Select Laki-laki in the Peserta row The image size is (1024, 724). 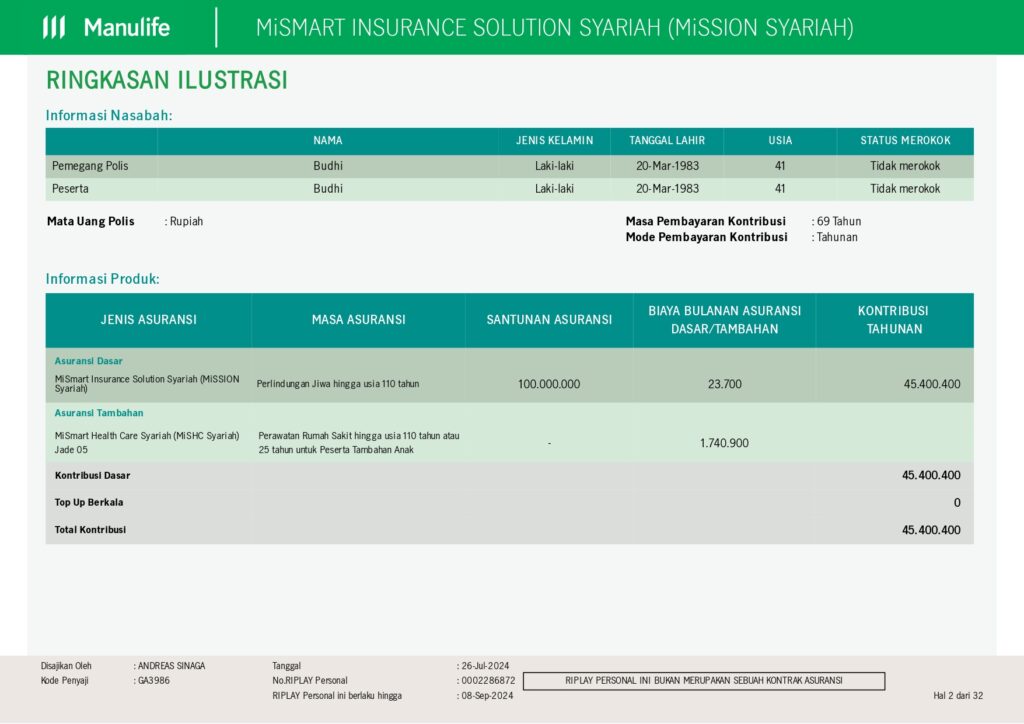click(554, 189)
